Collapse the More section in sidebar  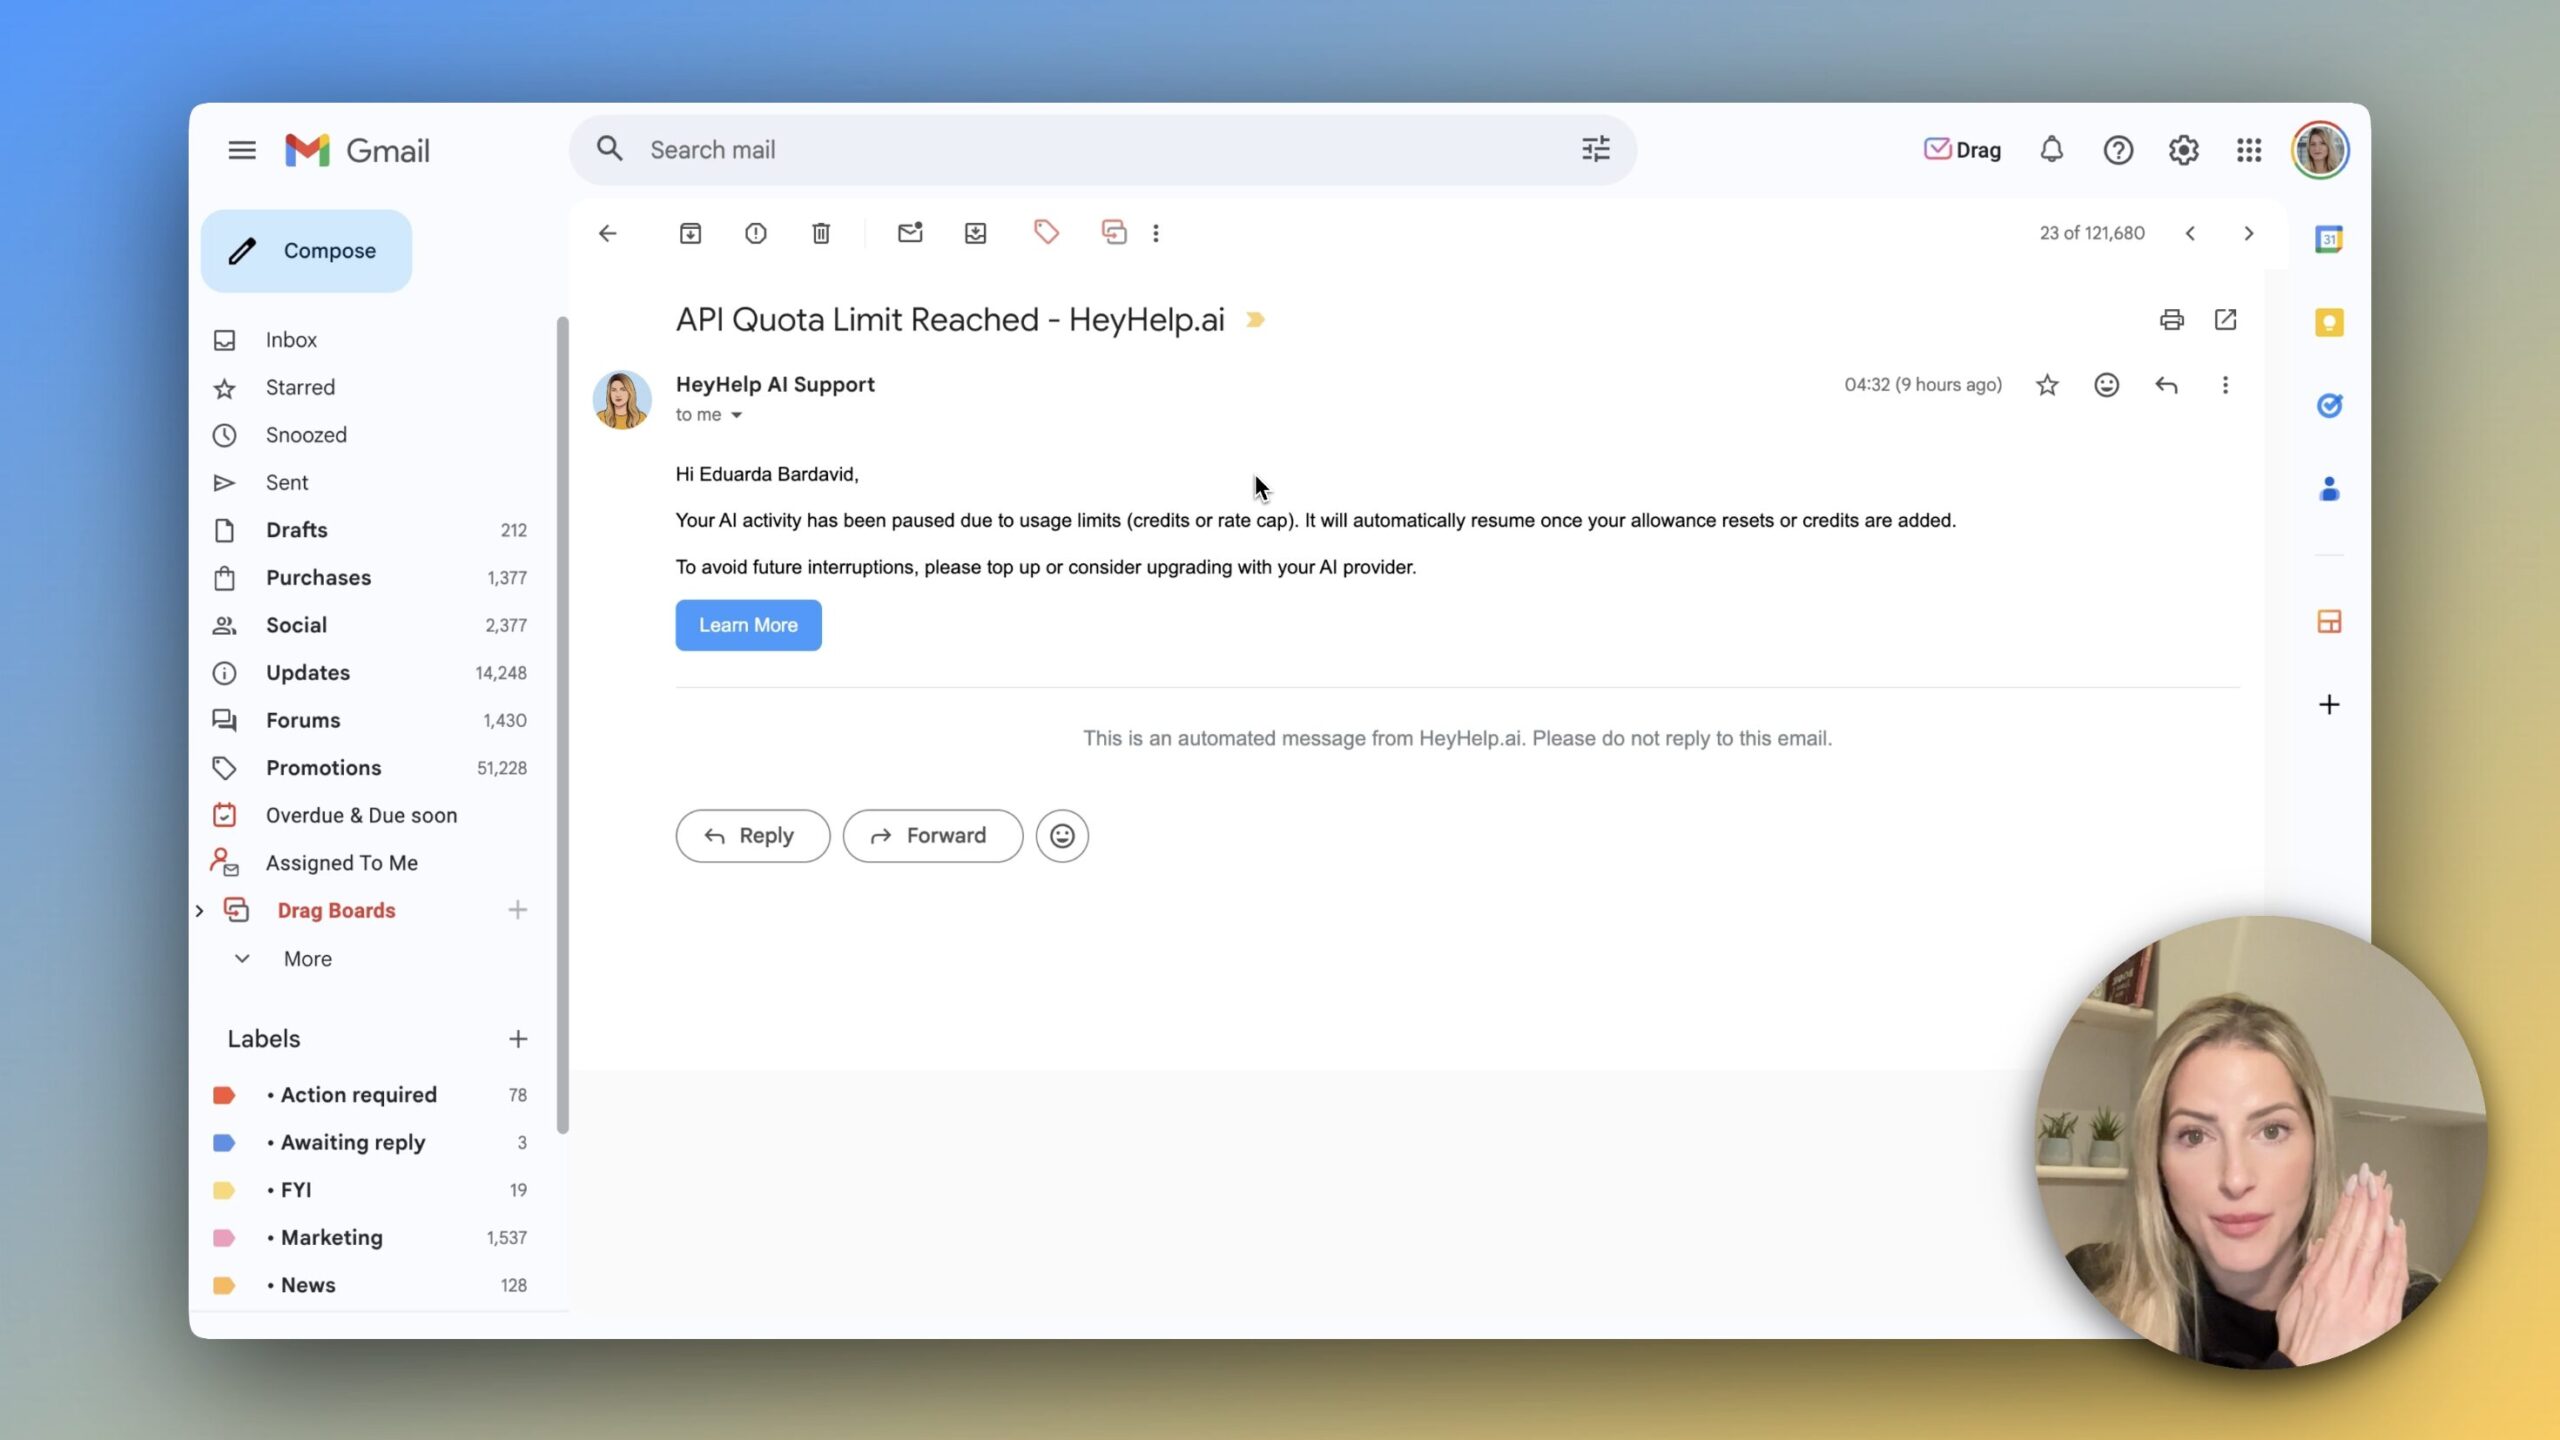click(x=241, y=958)
